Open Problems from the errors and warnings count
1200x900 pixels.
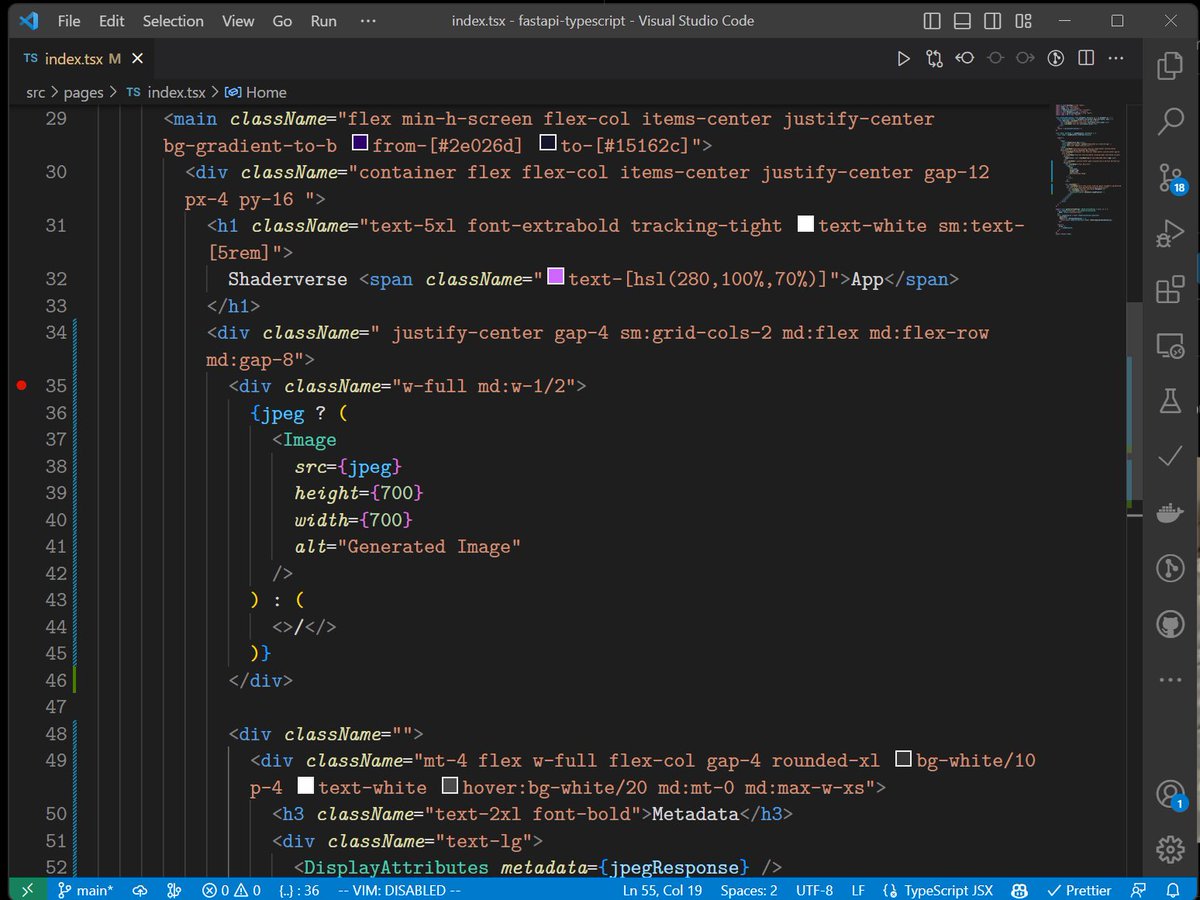(x=231, y=890)
